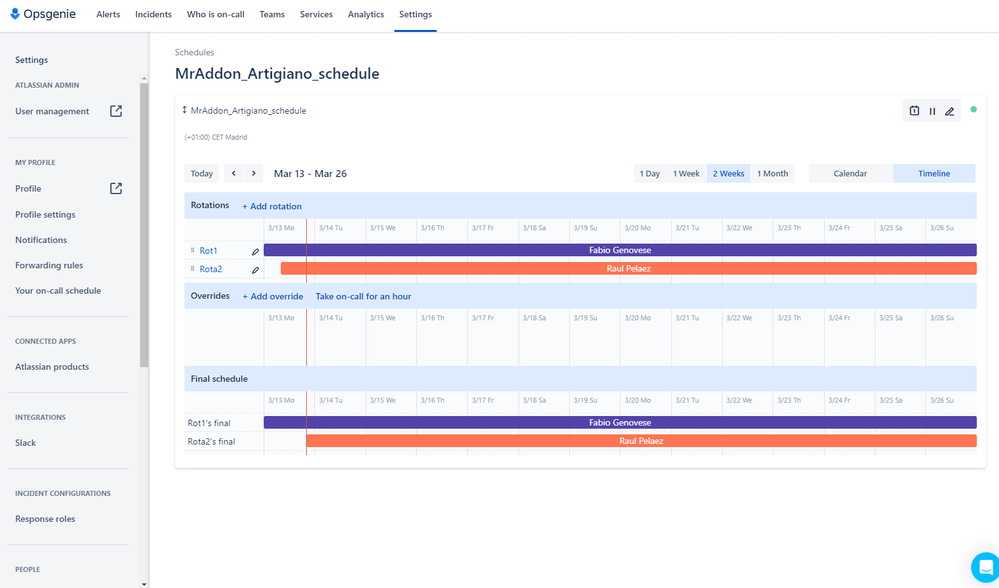
Task: Switch to the Who is on-call tab
Action: tap(215, 14)
